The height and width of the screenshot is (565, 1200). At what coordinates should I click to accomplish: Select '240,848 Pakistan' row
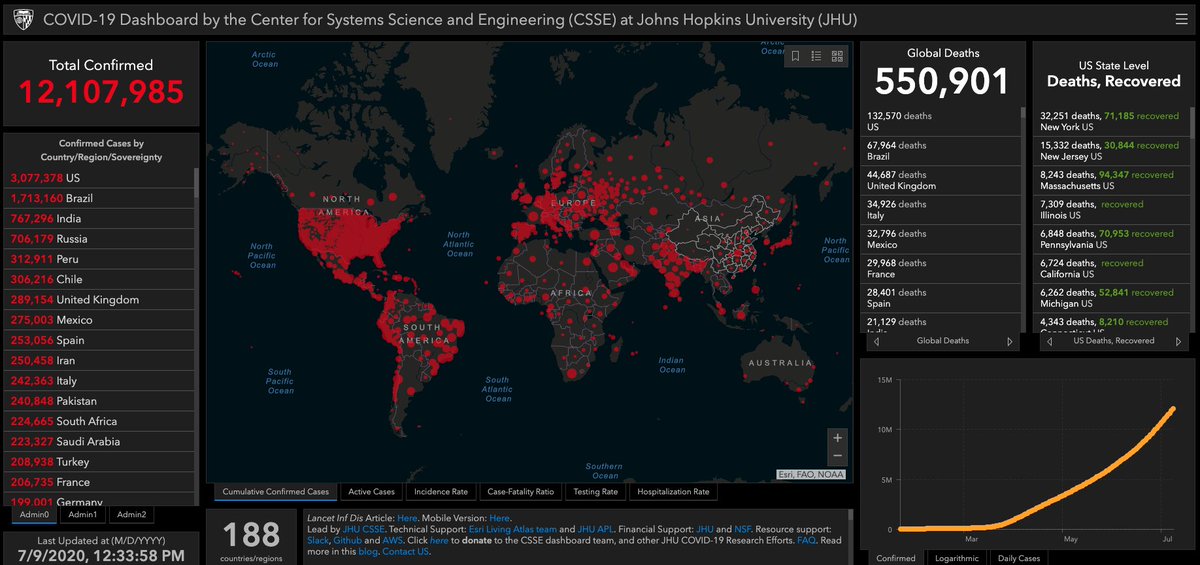pyautogui.click(x=100, y=401)
